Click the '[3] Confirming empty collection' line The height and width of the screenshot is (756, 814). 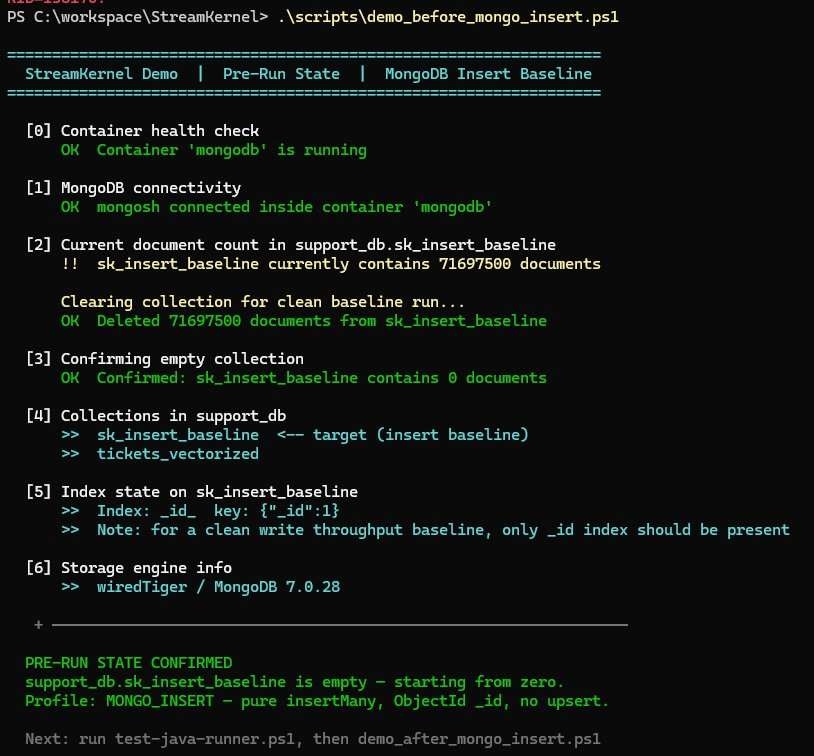165,359
